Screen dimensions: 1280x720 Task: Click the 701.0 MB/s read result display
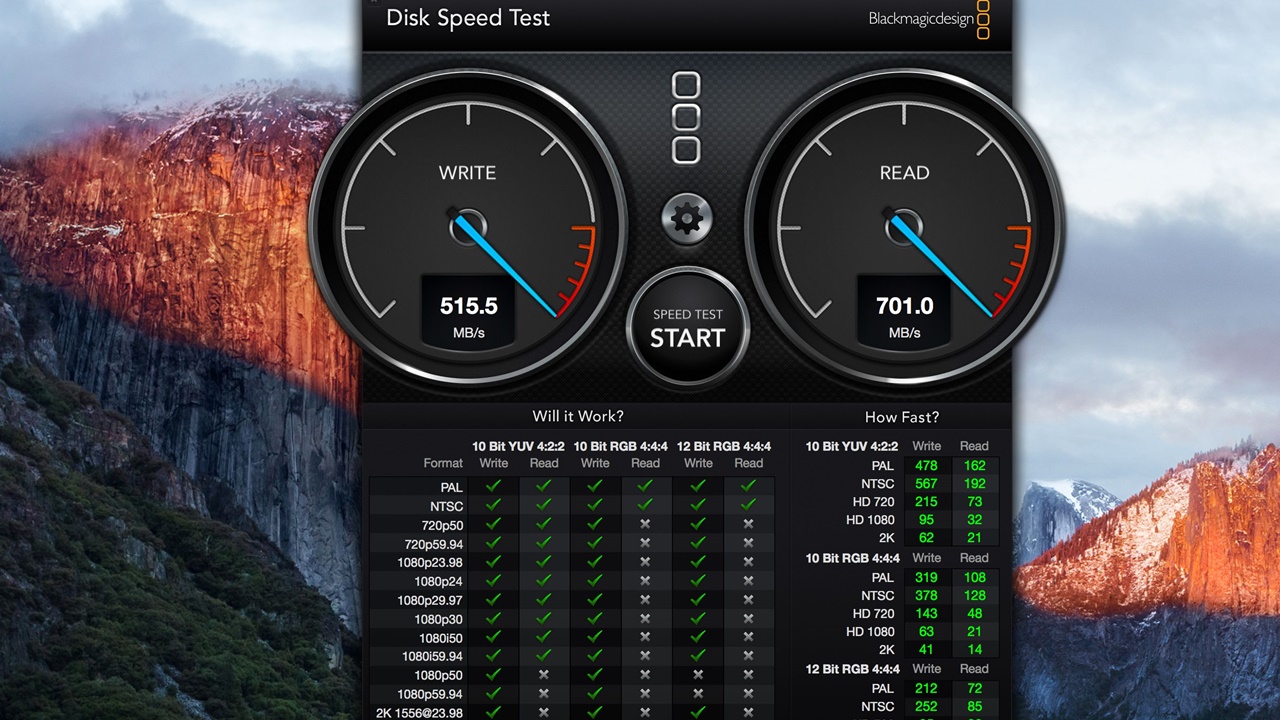[904, 306]
